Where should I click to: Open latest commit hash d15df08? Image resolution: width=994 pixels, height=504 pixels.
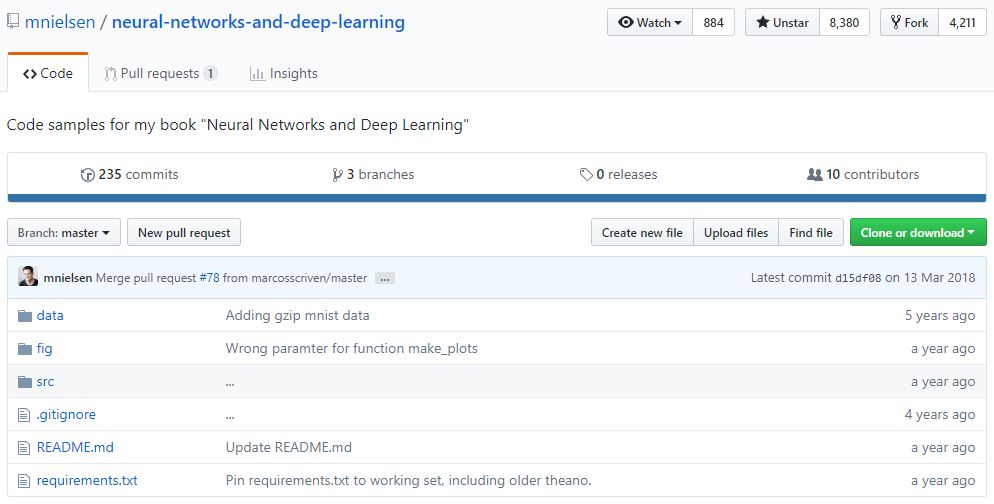pyautogui.click(x=858, y=278)
